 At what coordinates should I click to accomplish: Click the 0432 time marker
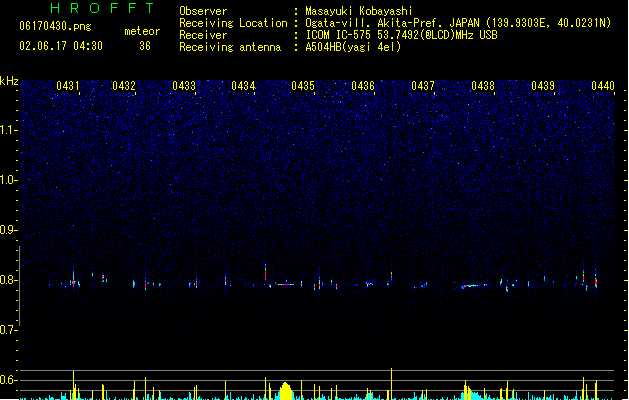(124, 86)
